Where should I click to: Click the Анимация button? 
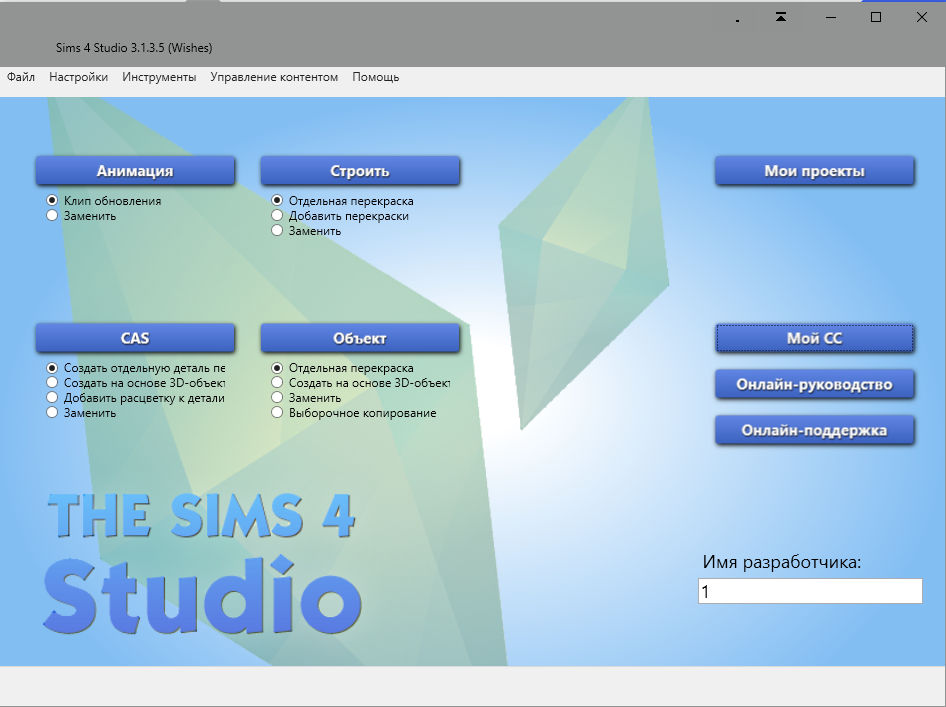[x=136, y=170]
